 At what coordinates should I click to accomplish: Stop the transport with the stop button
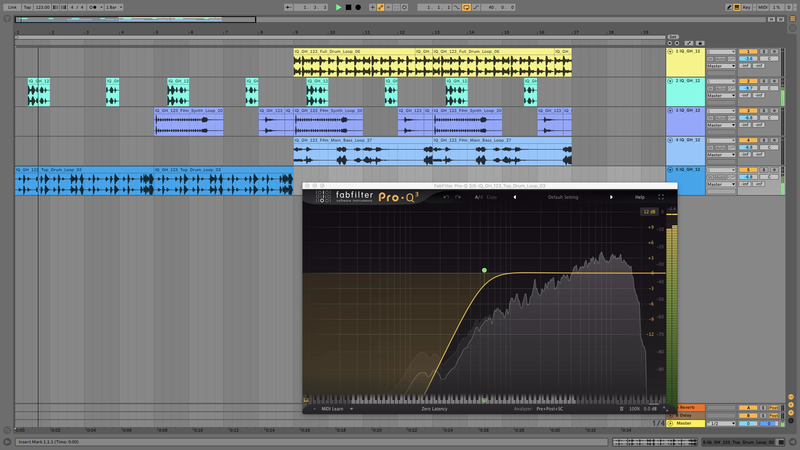pos(348,7)
